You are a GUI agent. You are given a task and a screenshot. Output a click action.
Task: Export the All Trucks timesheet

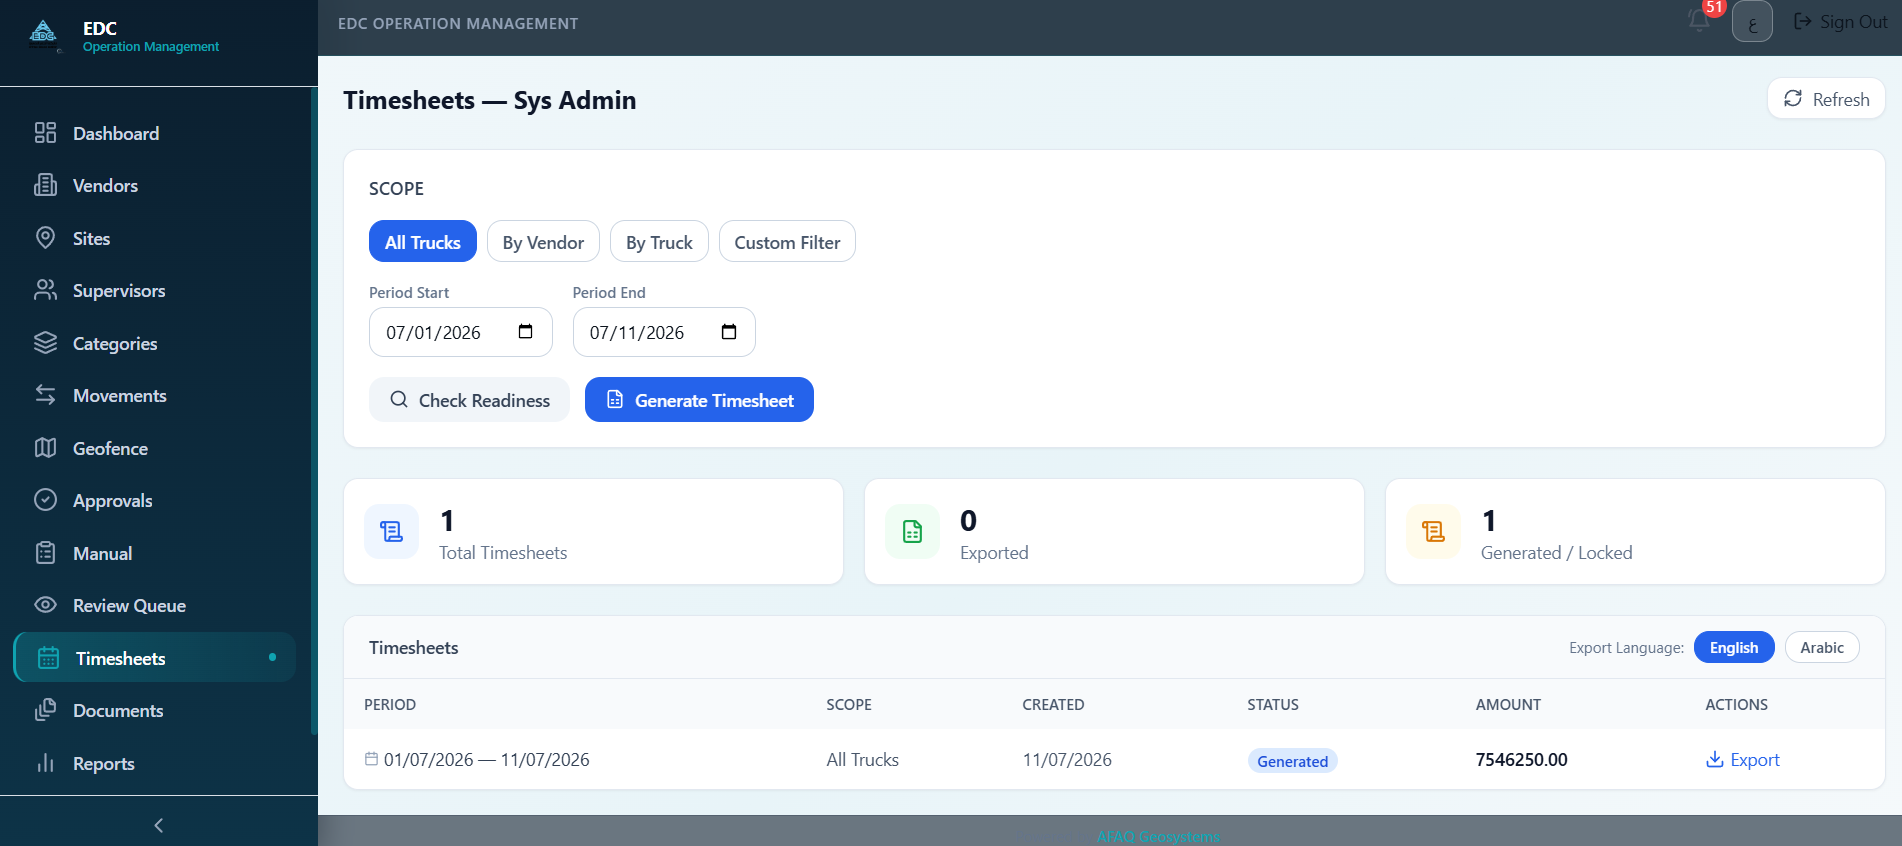(x=1743, y=760)
